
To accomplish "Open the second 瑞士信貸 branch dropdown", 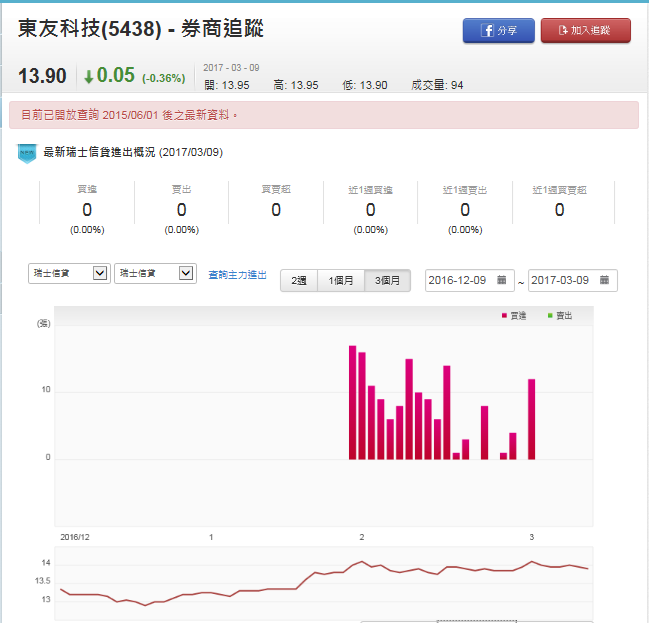I will pyautogui.click(x=155, y=273).
